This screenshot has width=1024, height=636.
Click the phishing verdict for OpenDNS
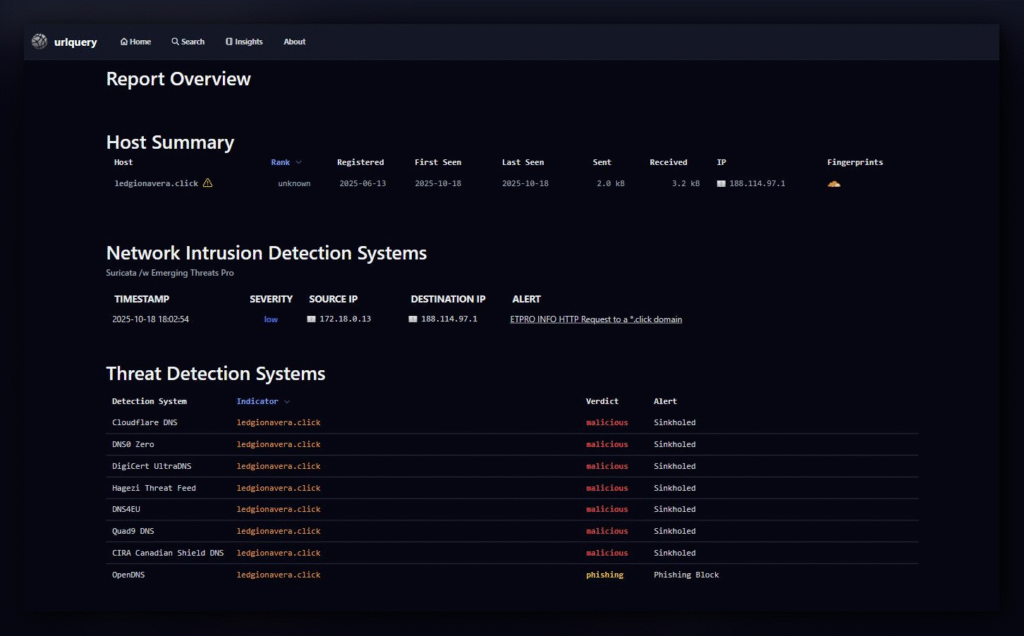tap(605, 575)
